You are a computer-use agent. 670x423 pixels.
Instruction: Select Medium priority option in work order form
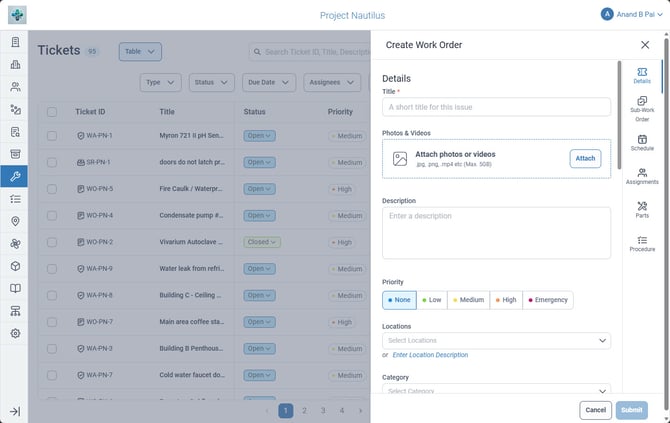[x=469, y=300]
